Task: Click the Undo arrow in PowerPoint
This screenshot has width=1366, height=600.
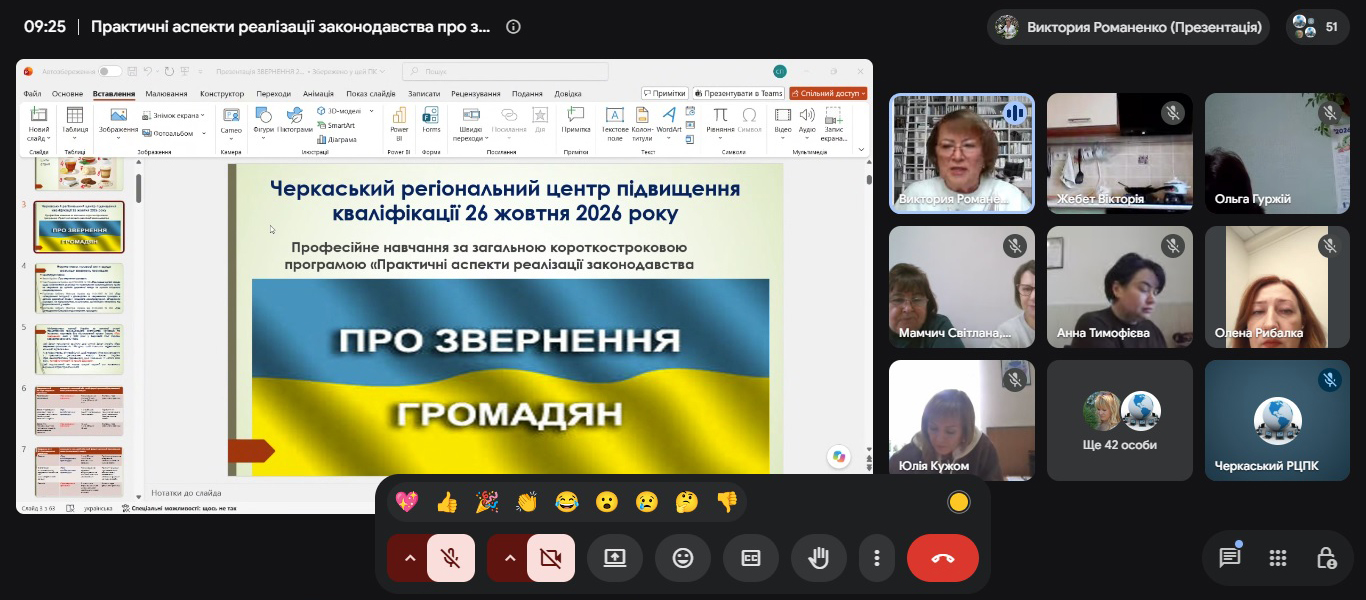Action: (148, 71)
